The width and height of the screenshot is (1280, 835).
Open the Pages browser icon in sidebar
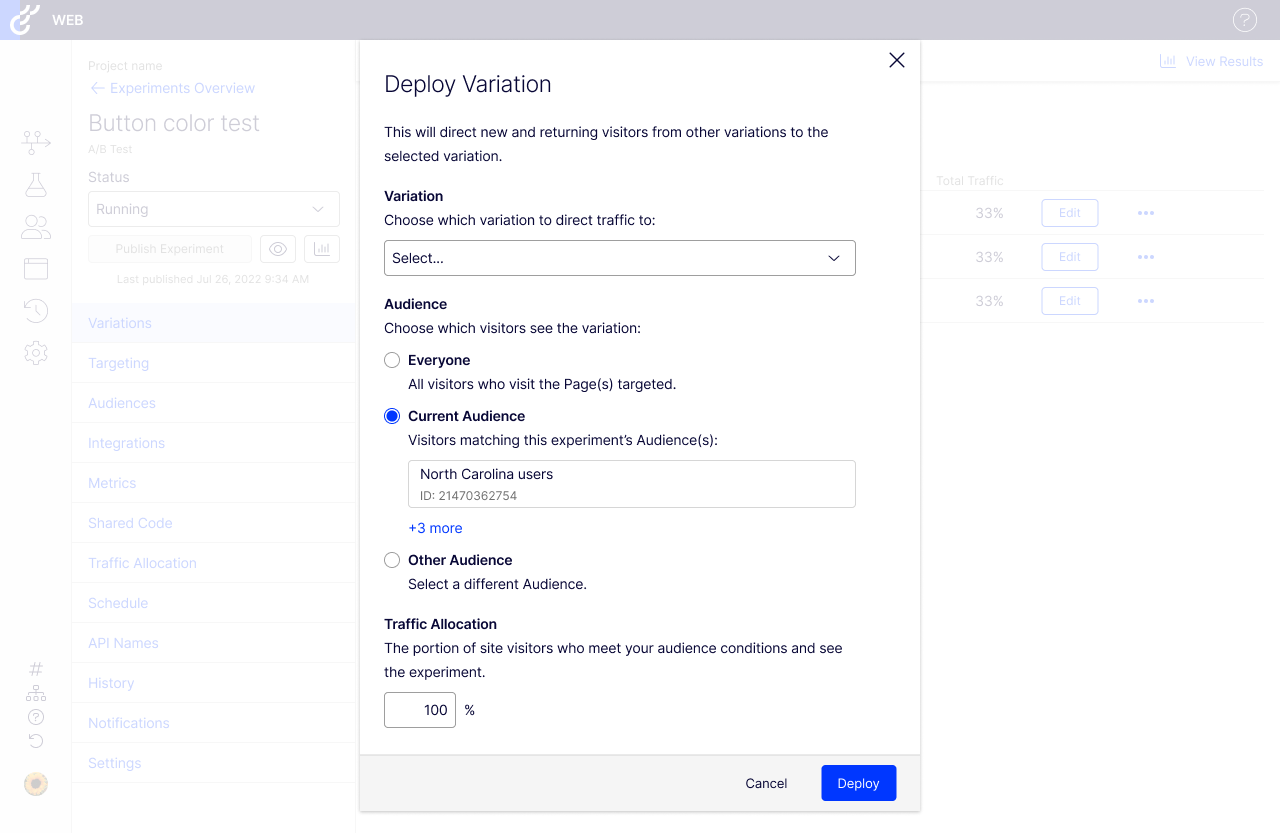[36, 268]
